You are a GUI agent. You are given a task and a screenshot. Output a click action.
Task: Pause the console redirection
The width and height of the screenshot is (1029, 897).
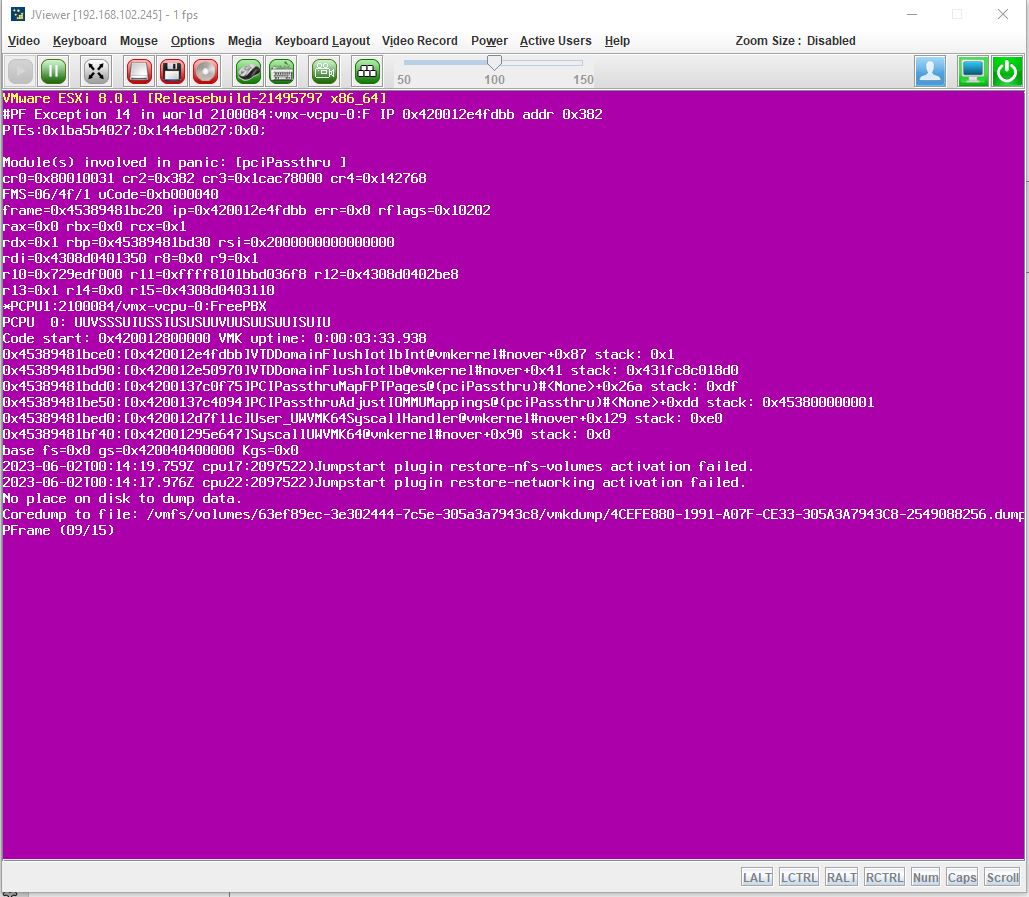coord(53,71)
